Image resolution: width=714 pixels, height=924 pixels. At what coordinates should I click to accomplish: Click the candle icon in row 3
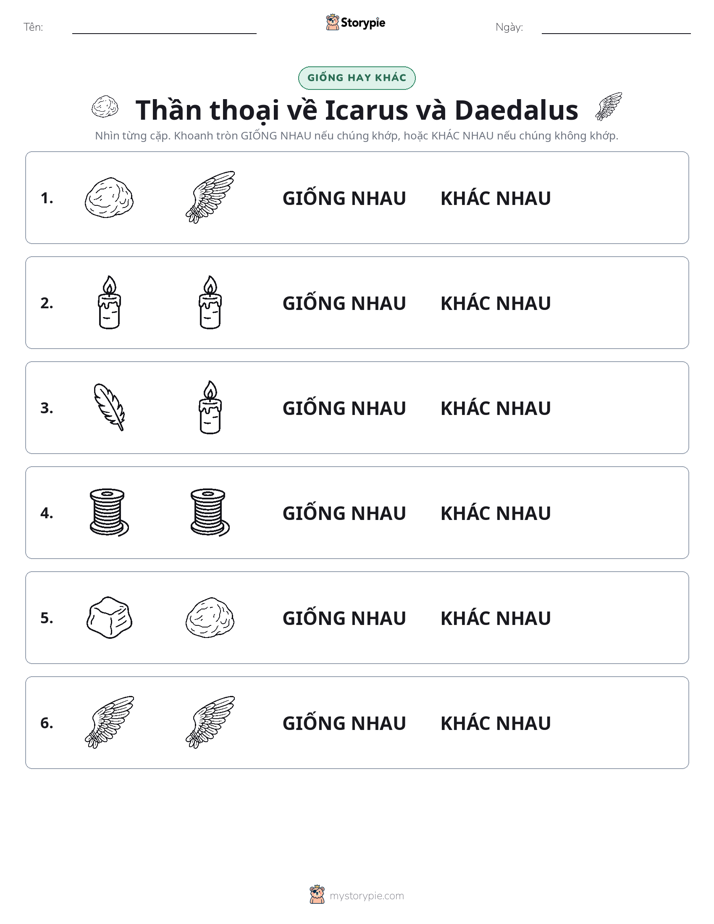pyautogui.click(x=210, y=407)
